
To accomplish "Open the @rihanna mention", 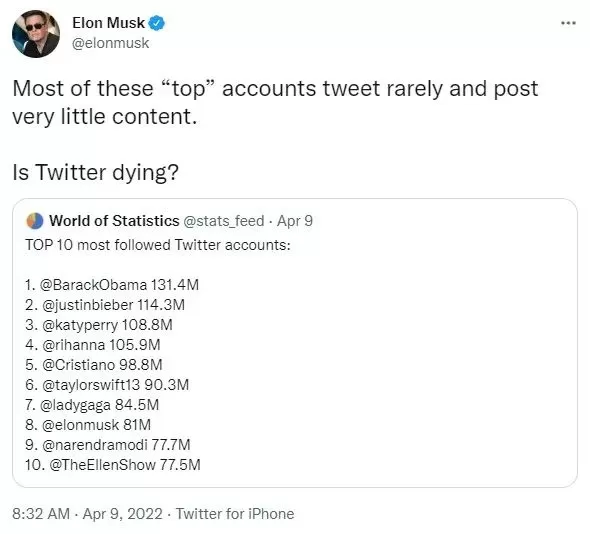I will 74,345.
